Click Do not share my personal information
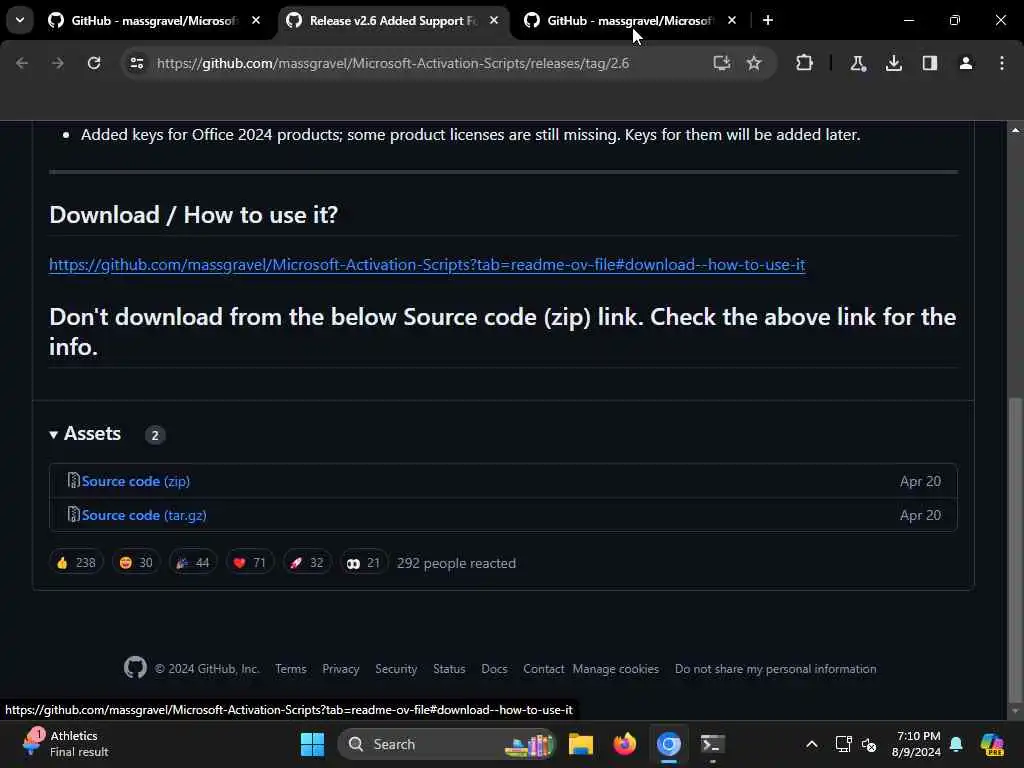 tap(776, 669)
